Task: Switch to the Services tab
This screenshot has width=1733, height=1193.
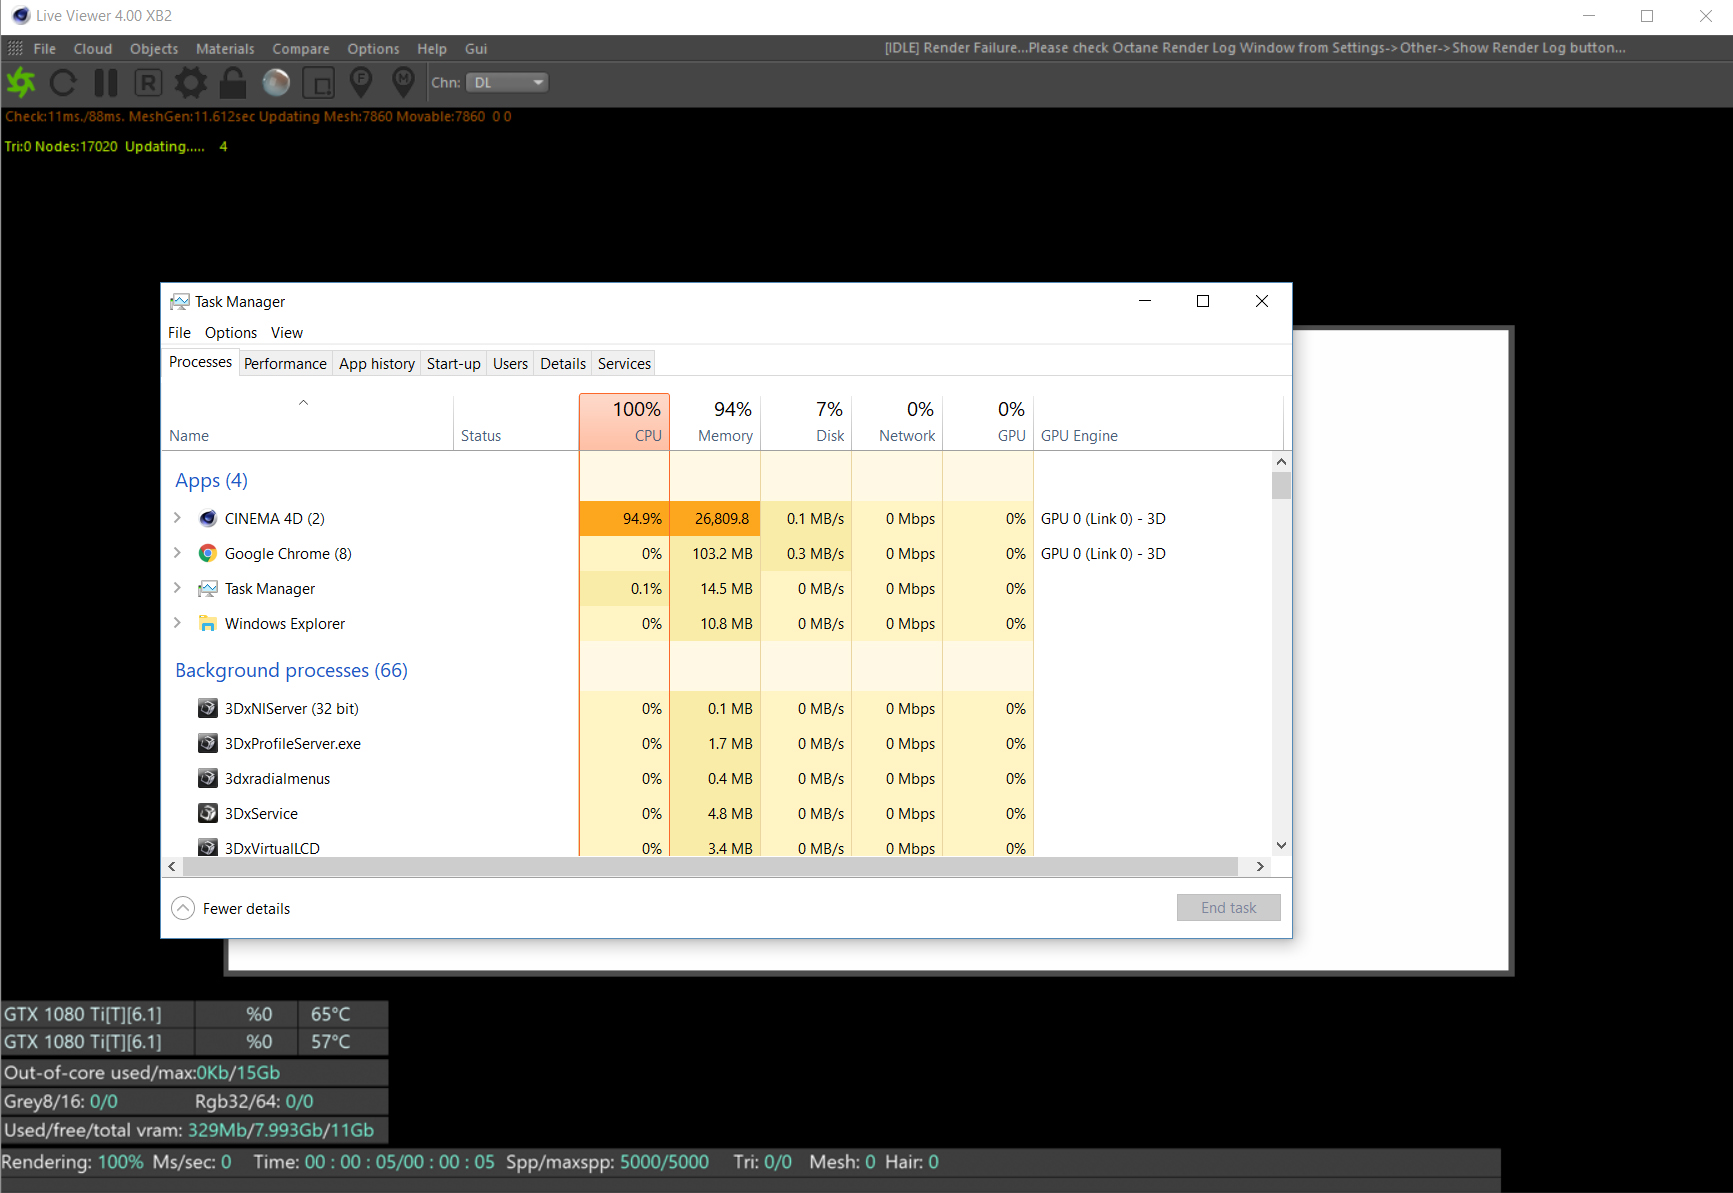Action: pyautogui.click(x=625, y=364)
